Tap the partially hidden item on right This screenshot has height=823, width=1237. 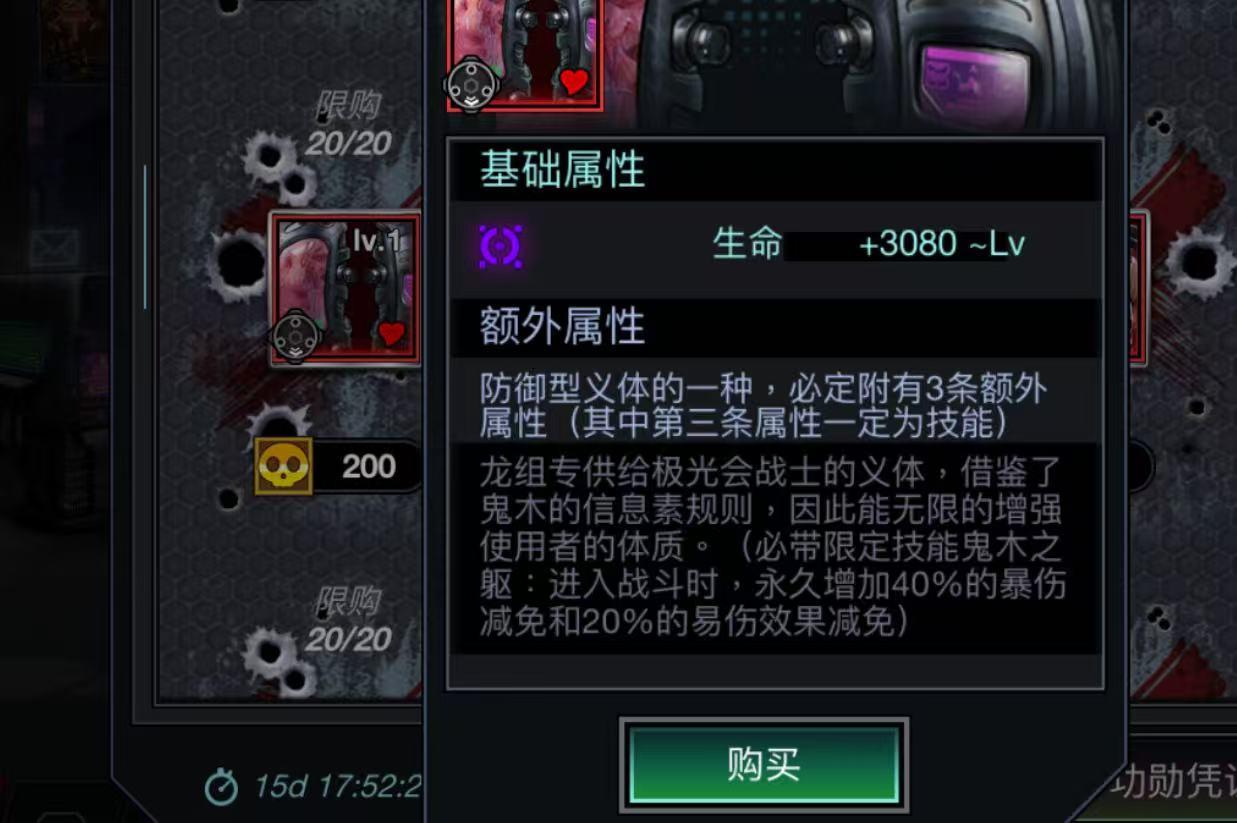point(1139,288)
